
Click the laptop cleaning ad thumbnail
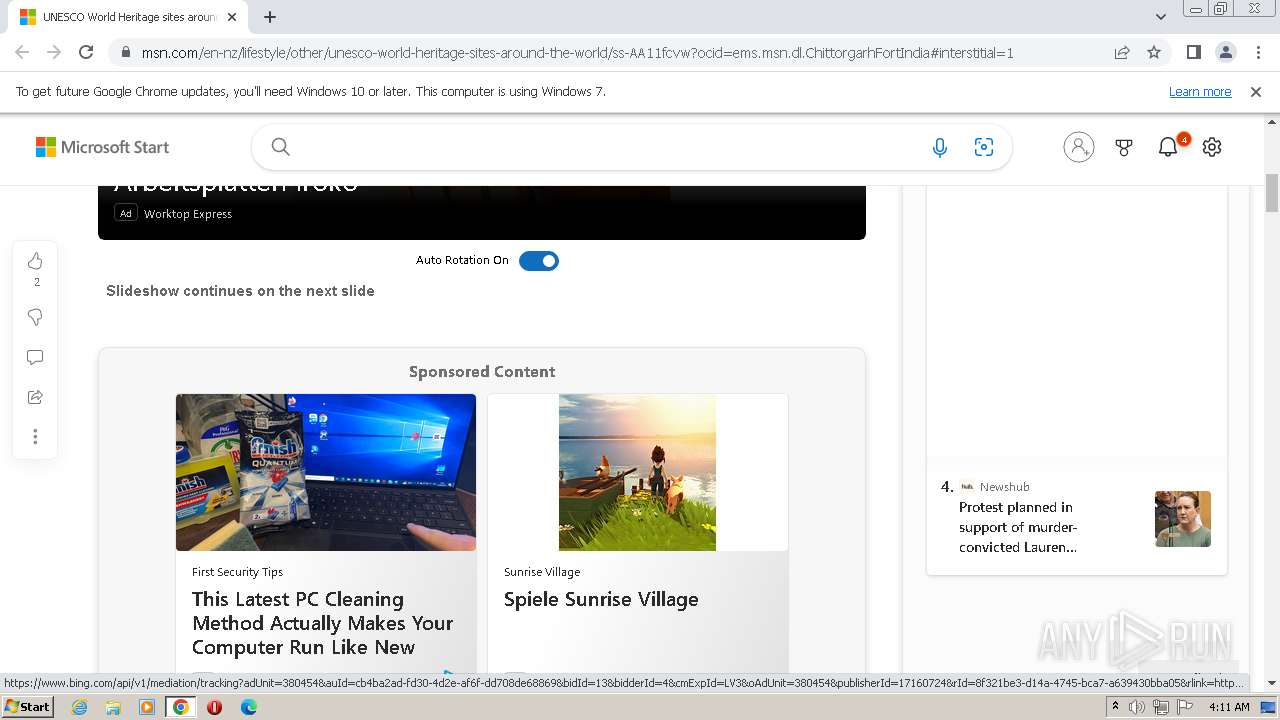(326, 472)
